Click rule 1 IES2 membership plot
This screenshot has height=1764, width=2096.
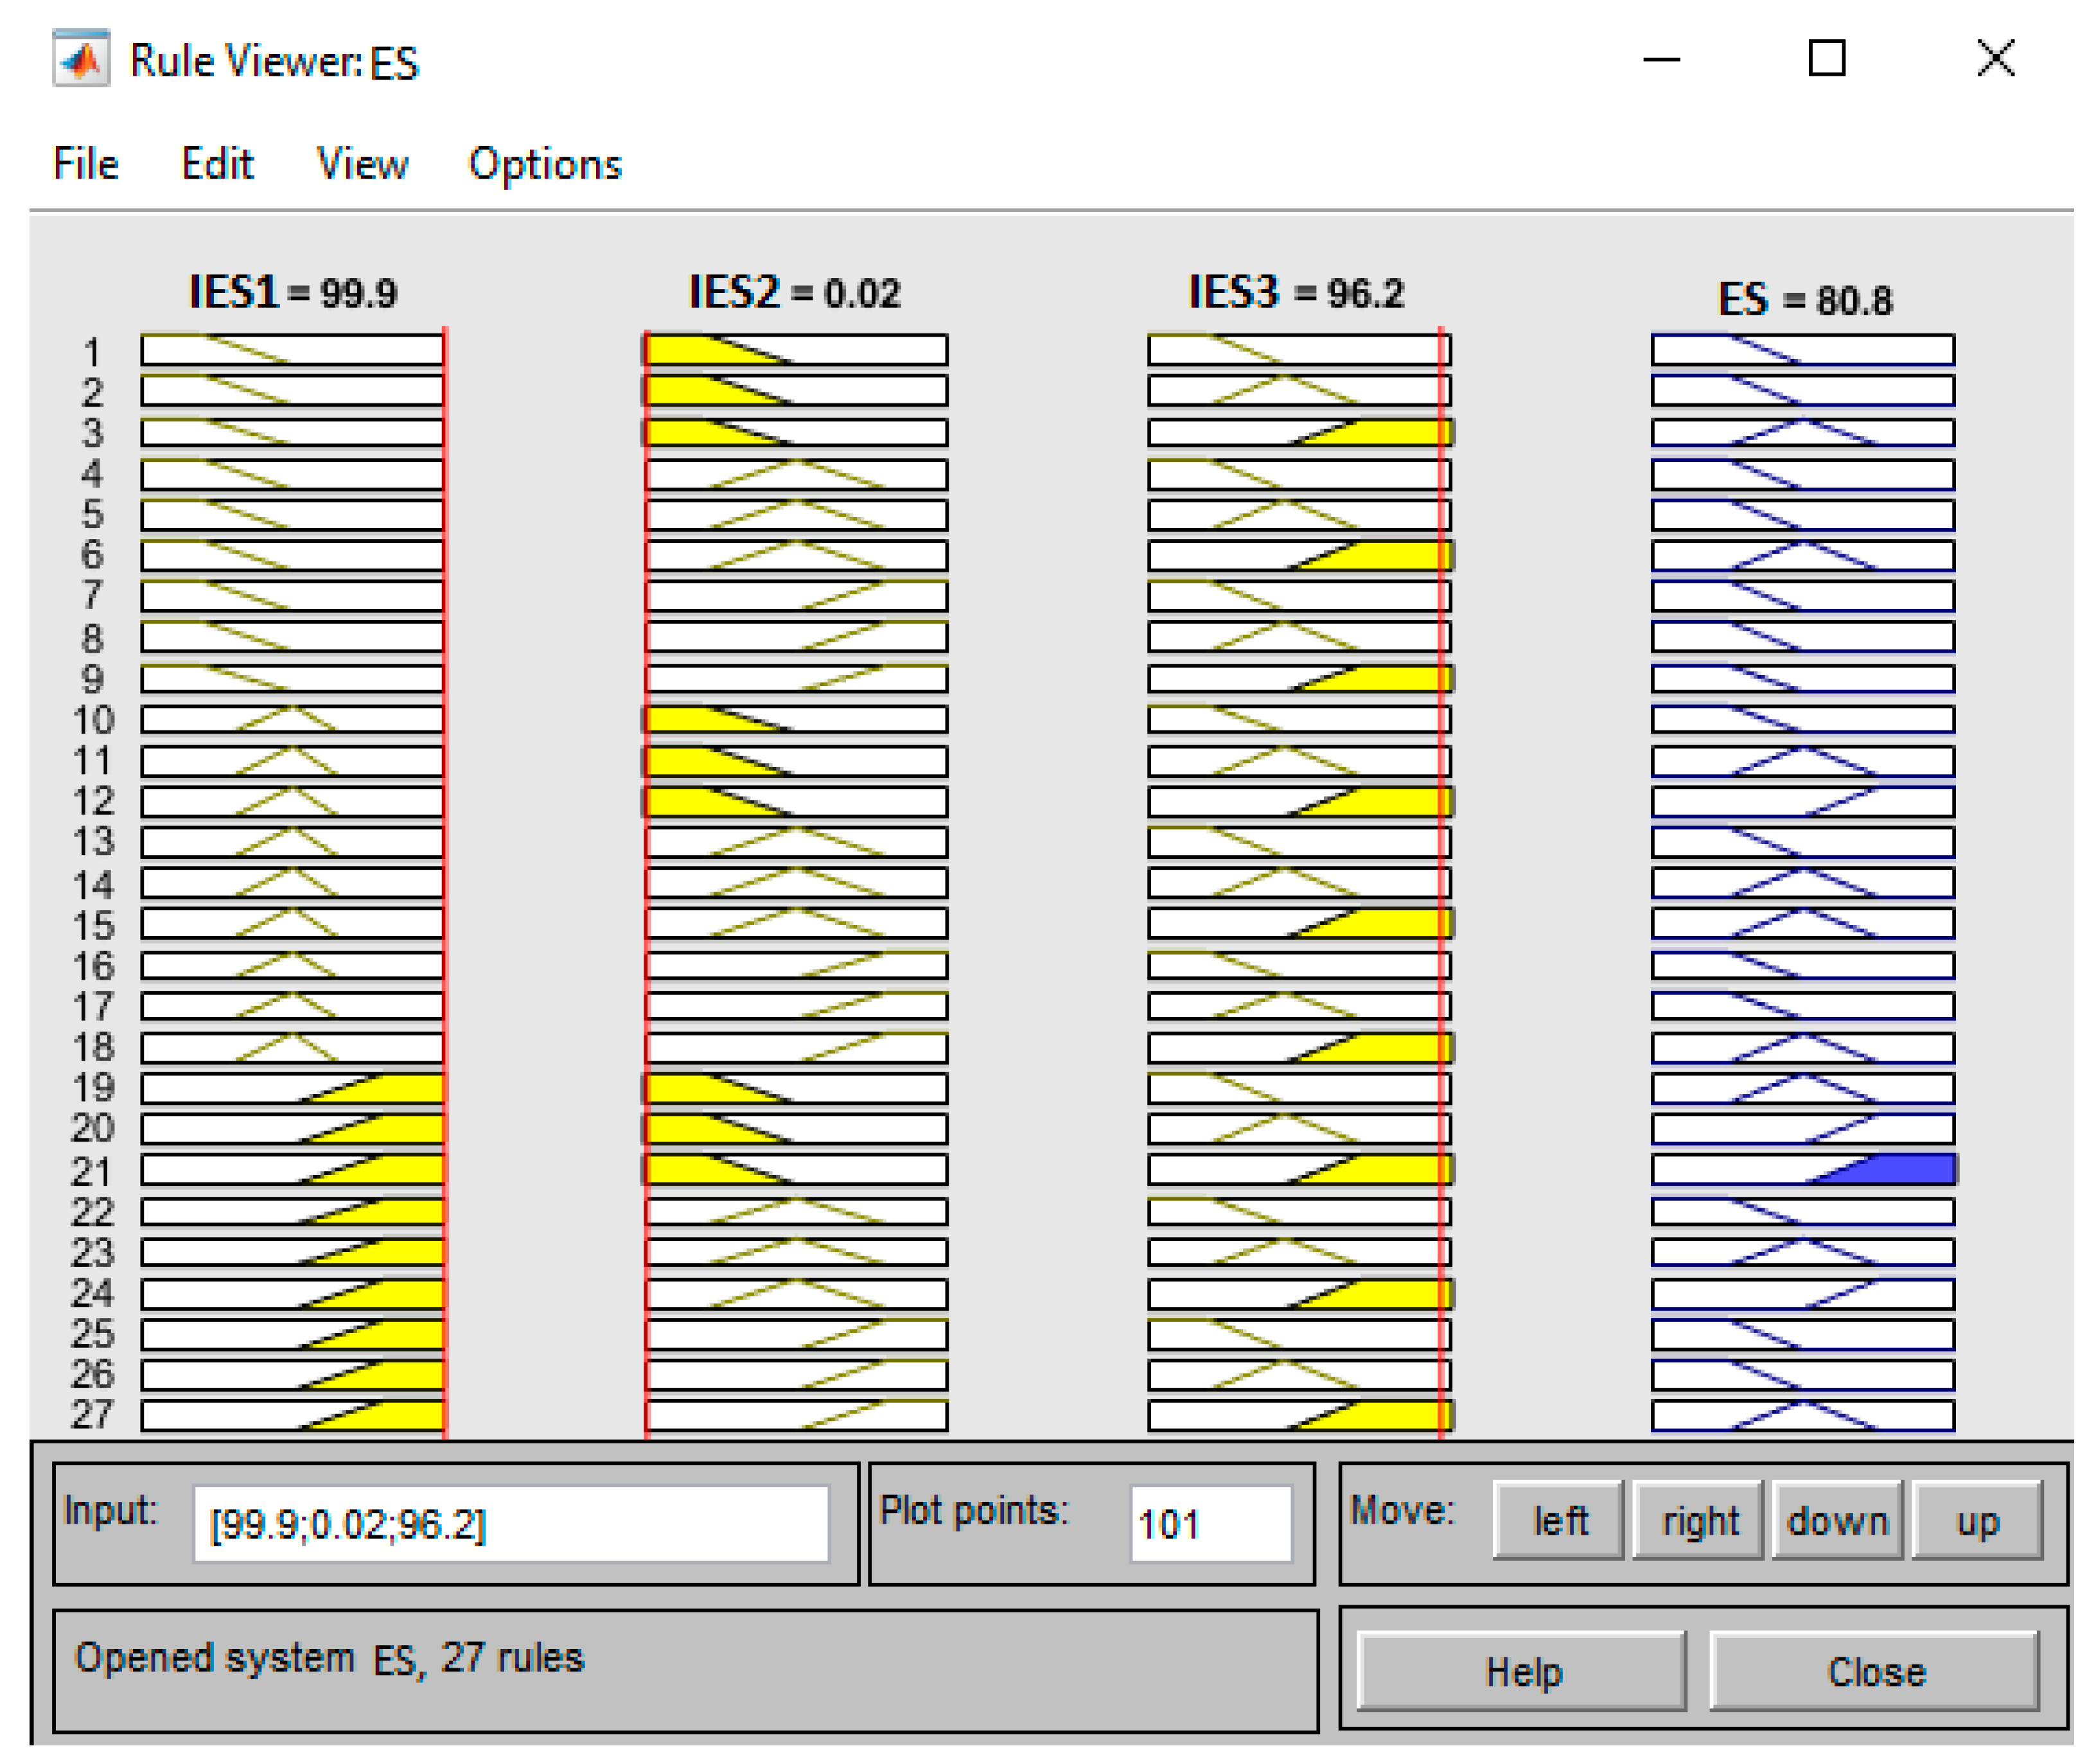(x=796, y=350)
